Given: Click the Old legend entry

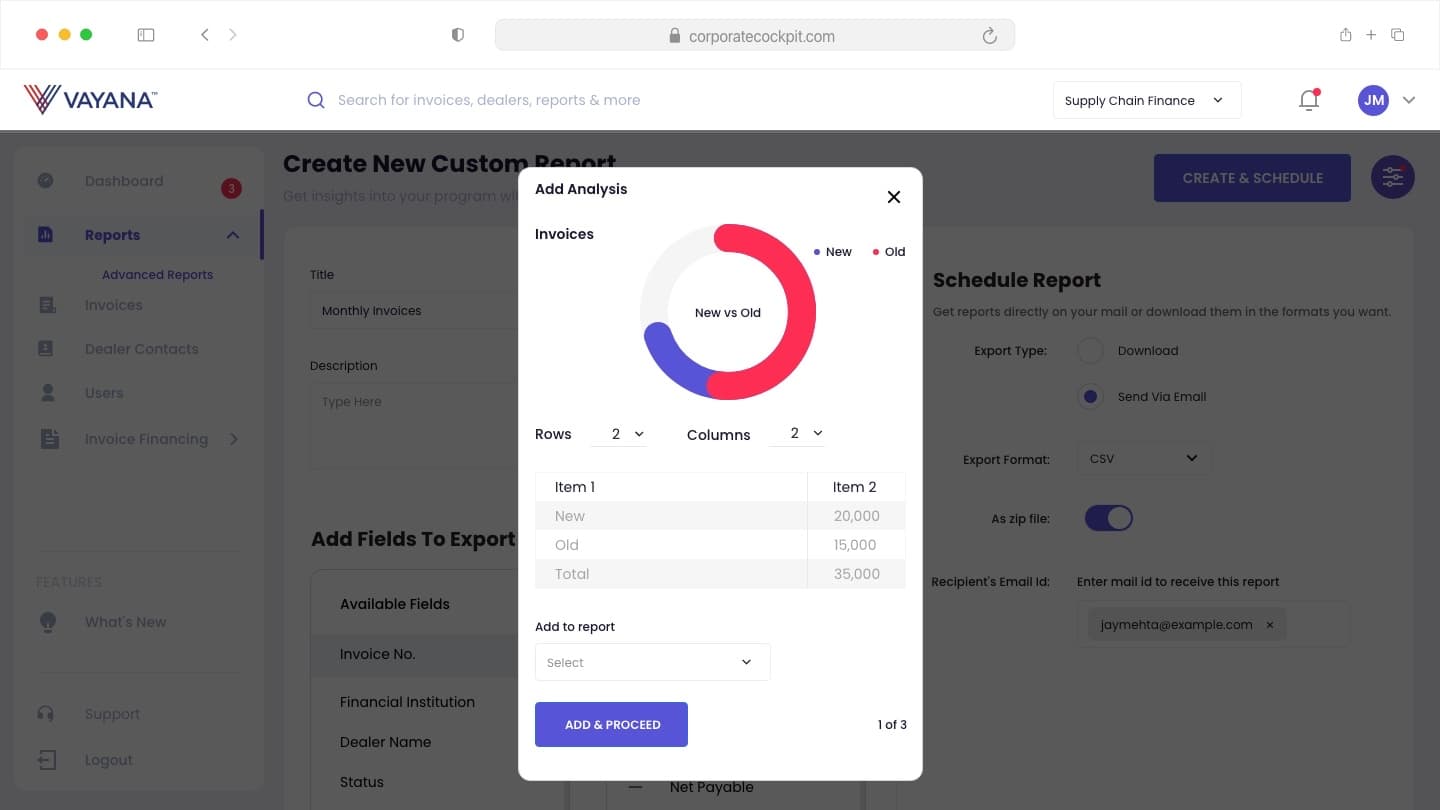Looking at the screenshot, I should pyautogui.click(x=889, y=252).
